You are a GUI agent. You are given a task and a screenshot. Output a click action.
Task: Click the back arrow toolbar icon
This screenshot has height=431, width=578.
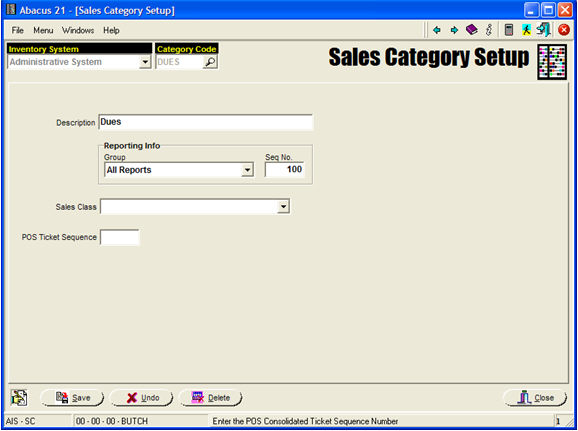pyautogui.click(x=437, y=30)
